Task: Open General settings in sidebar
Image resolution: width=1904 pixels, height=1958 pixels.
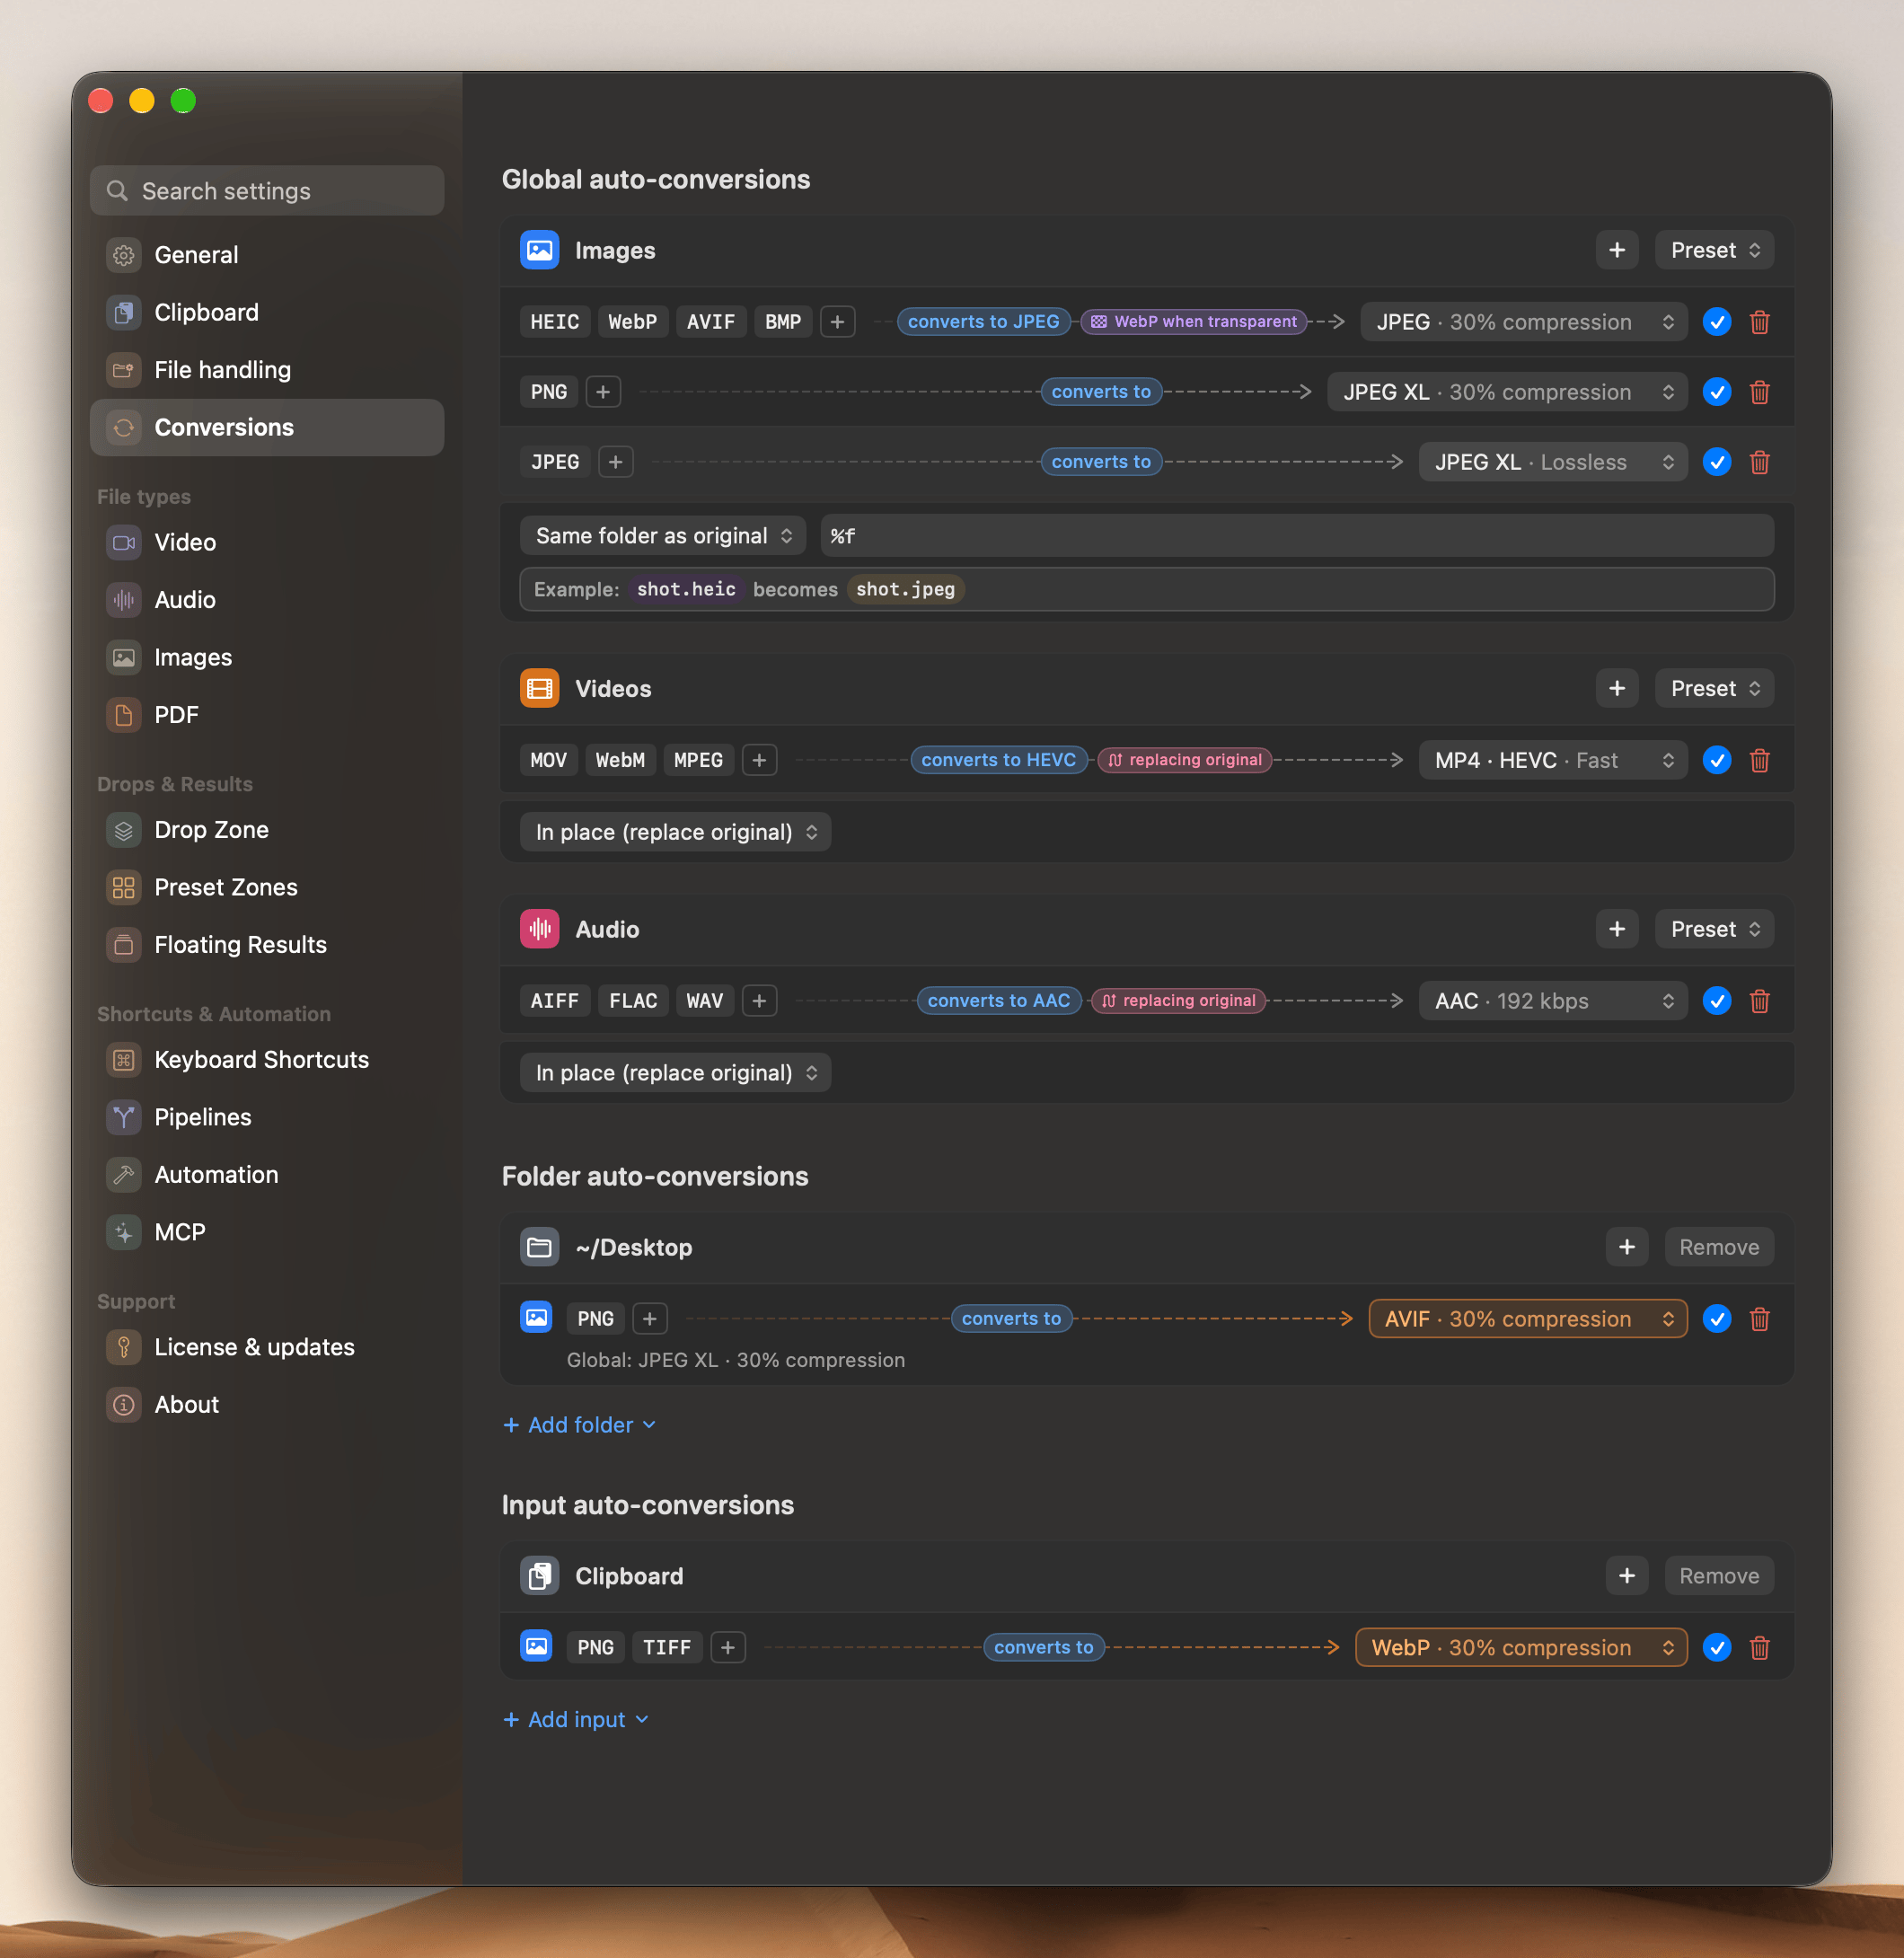Action: coord(267,255)
